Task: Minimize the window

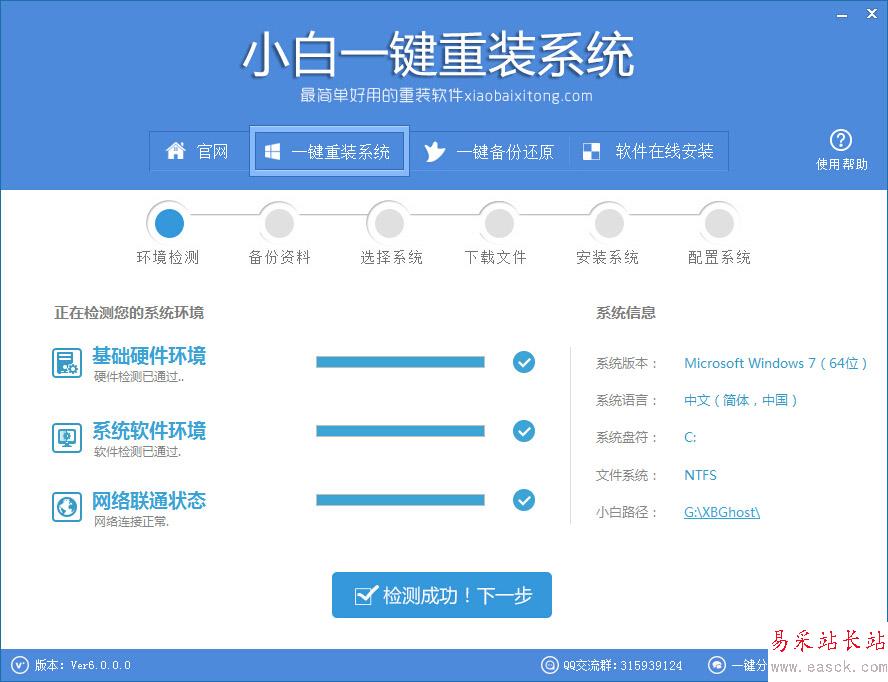Action: pos(842,15)
